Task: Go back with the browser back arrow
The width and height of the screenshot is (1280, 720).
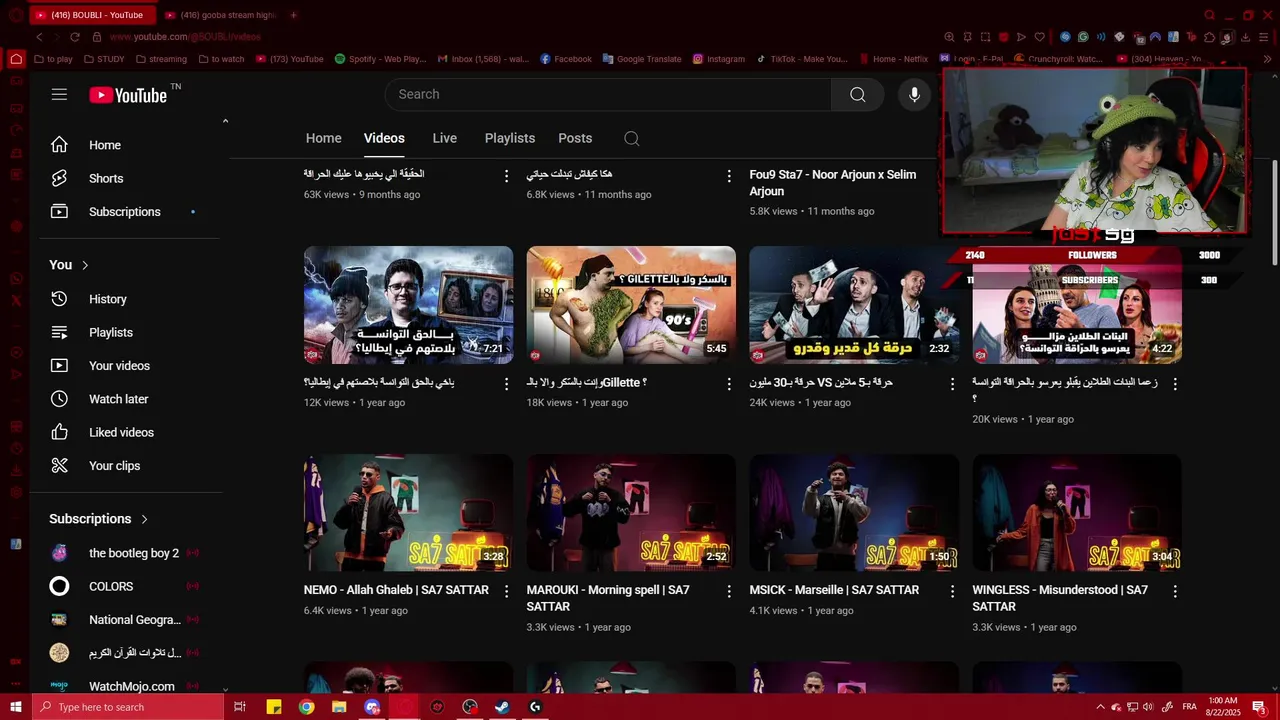Action: (x=39, y=37)
